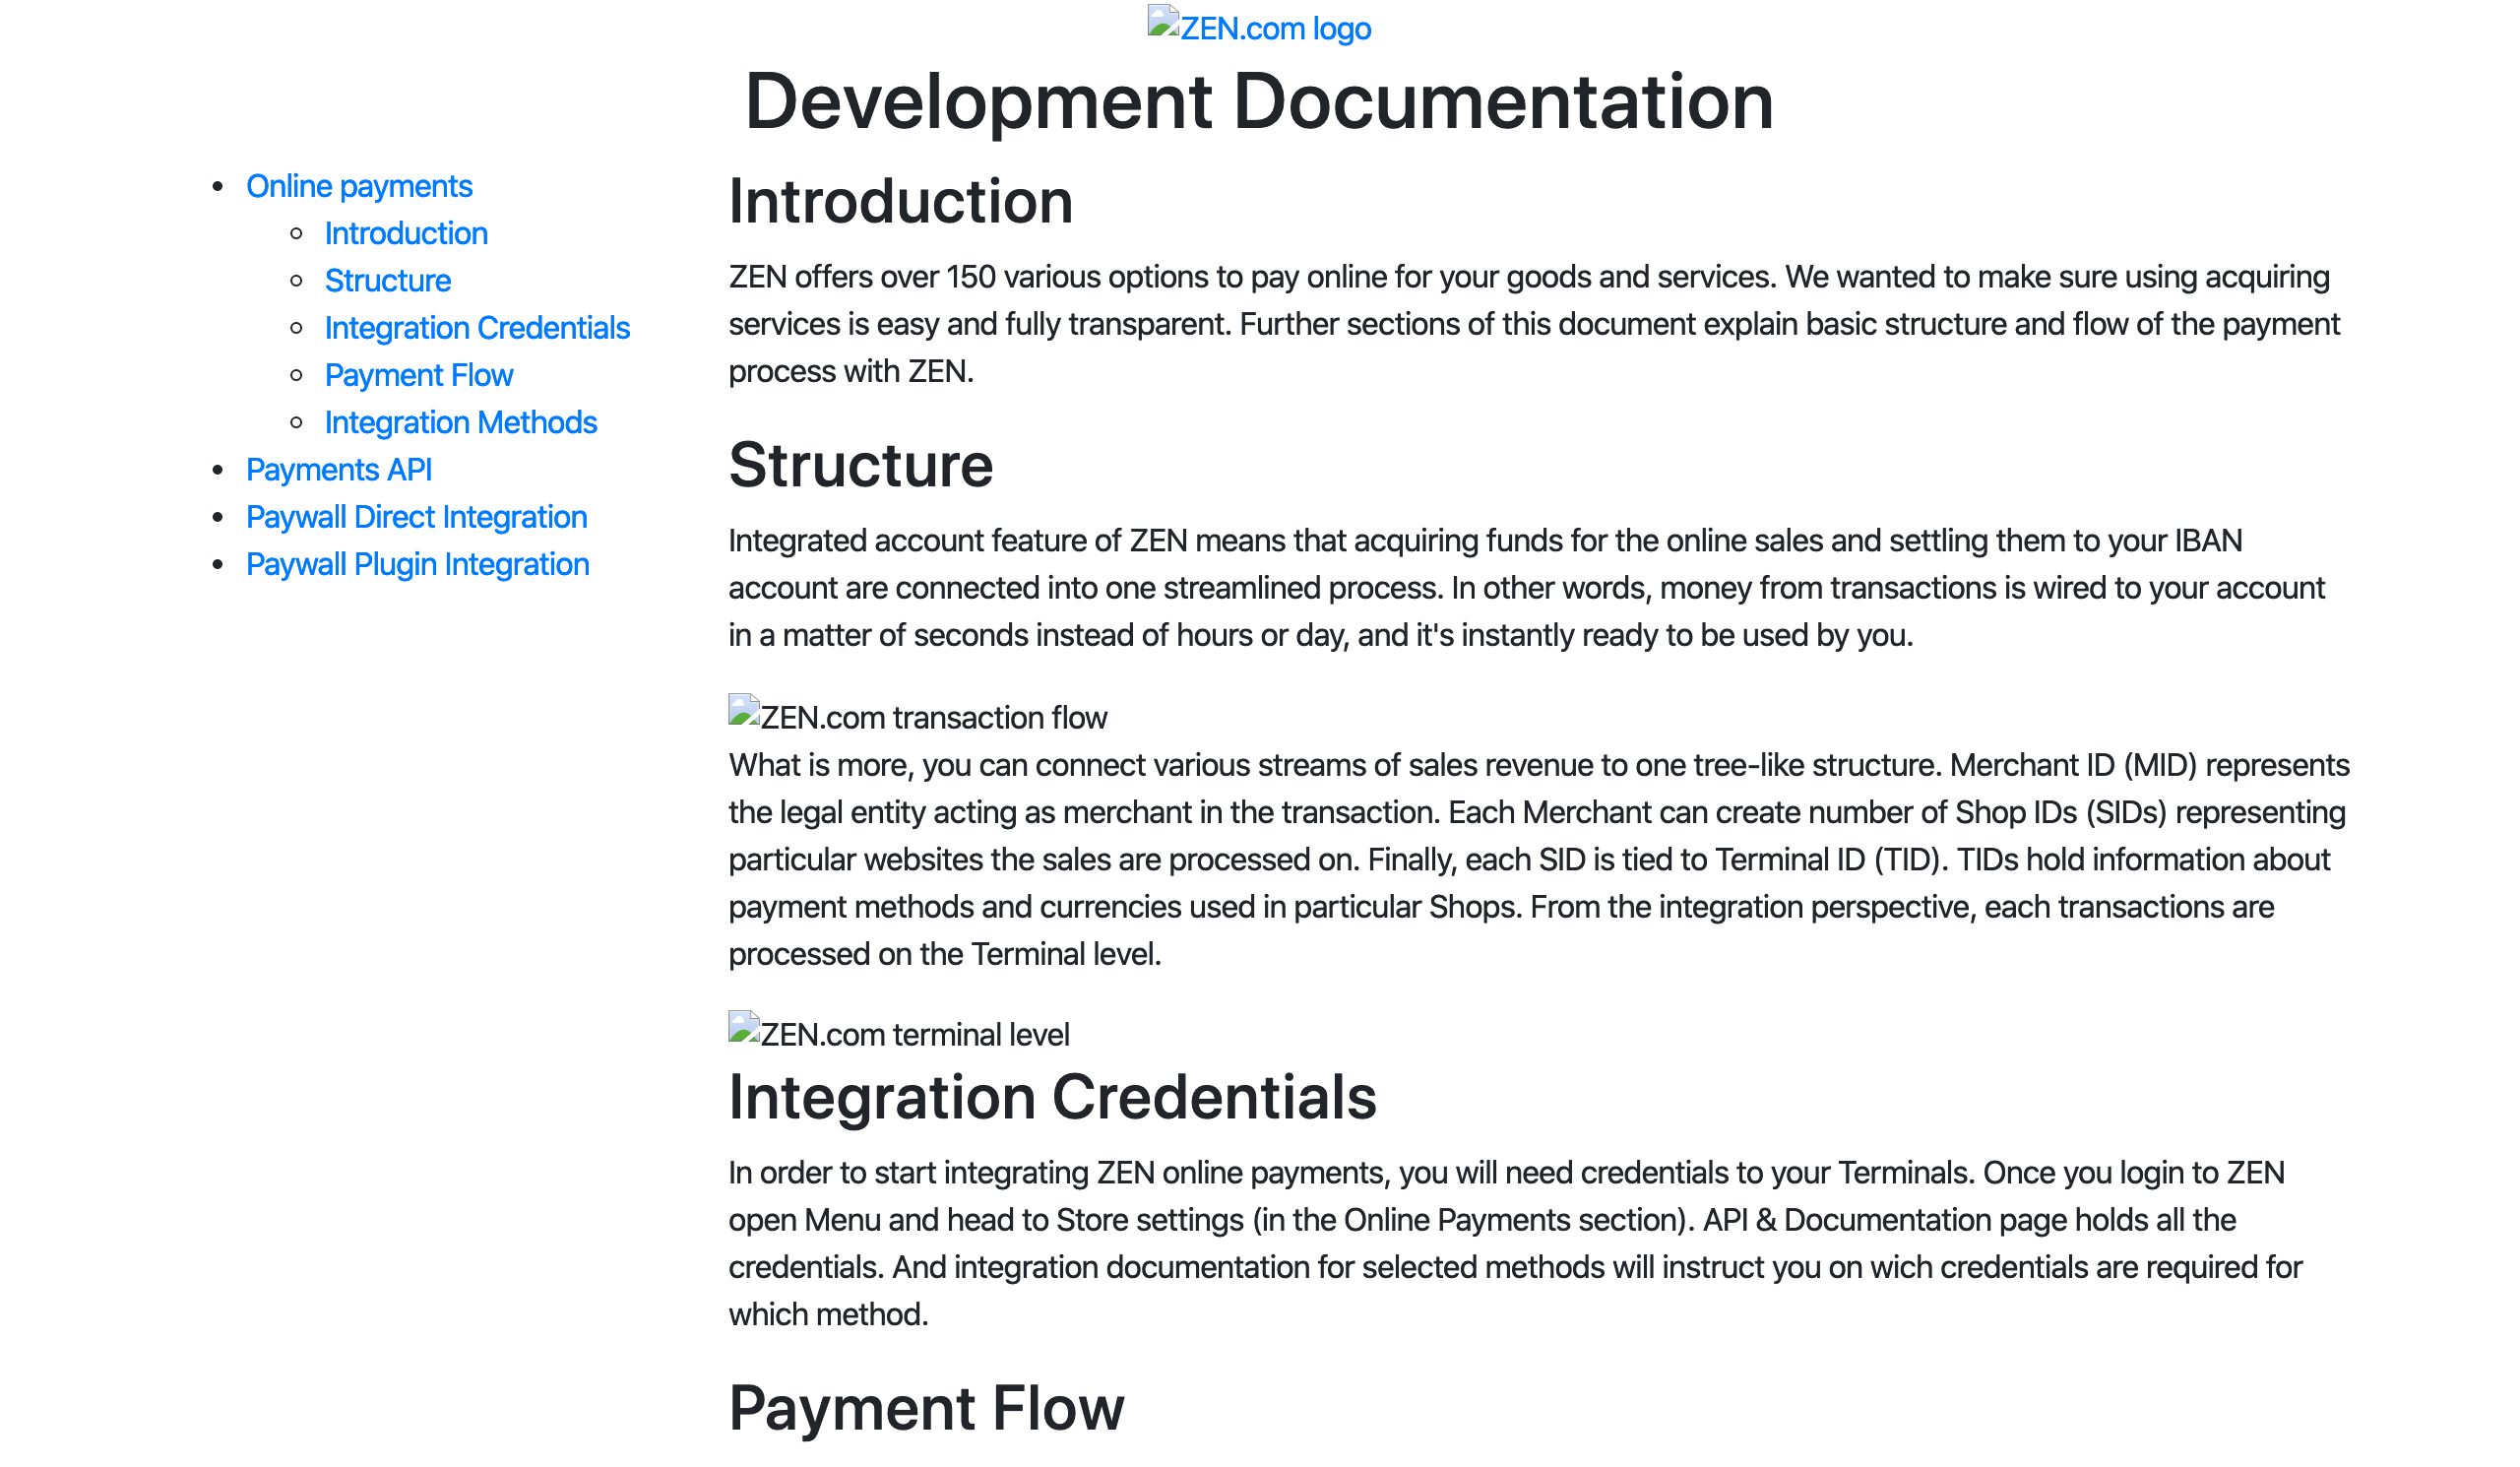The image size is (2520, 1467).
Task: Select the Structure sidebar link
Action: 388,280
